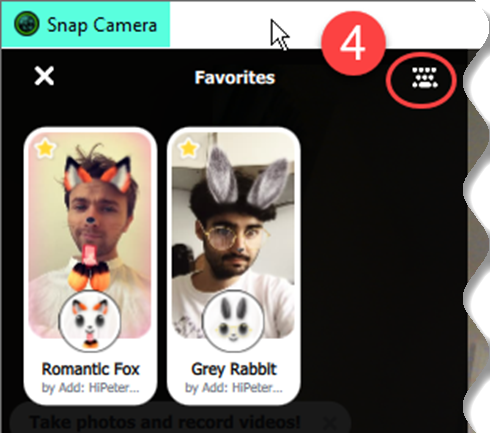The image size is (490, 433).
Task: Open the lens hotkeys keyboard icon
Action: tap(424, 78)
